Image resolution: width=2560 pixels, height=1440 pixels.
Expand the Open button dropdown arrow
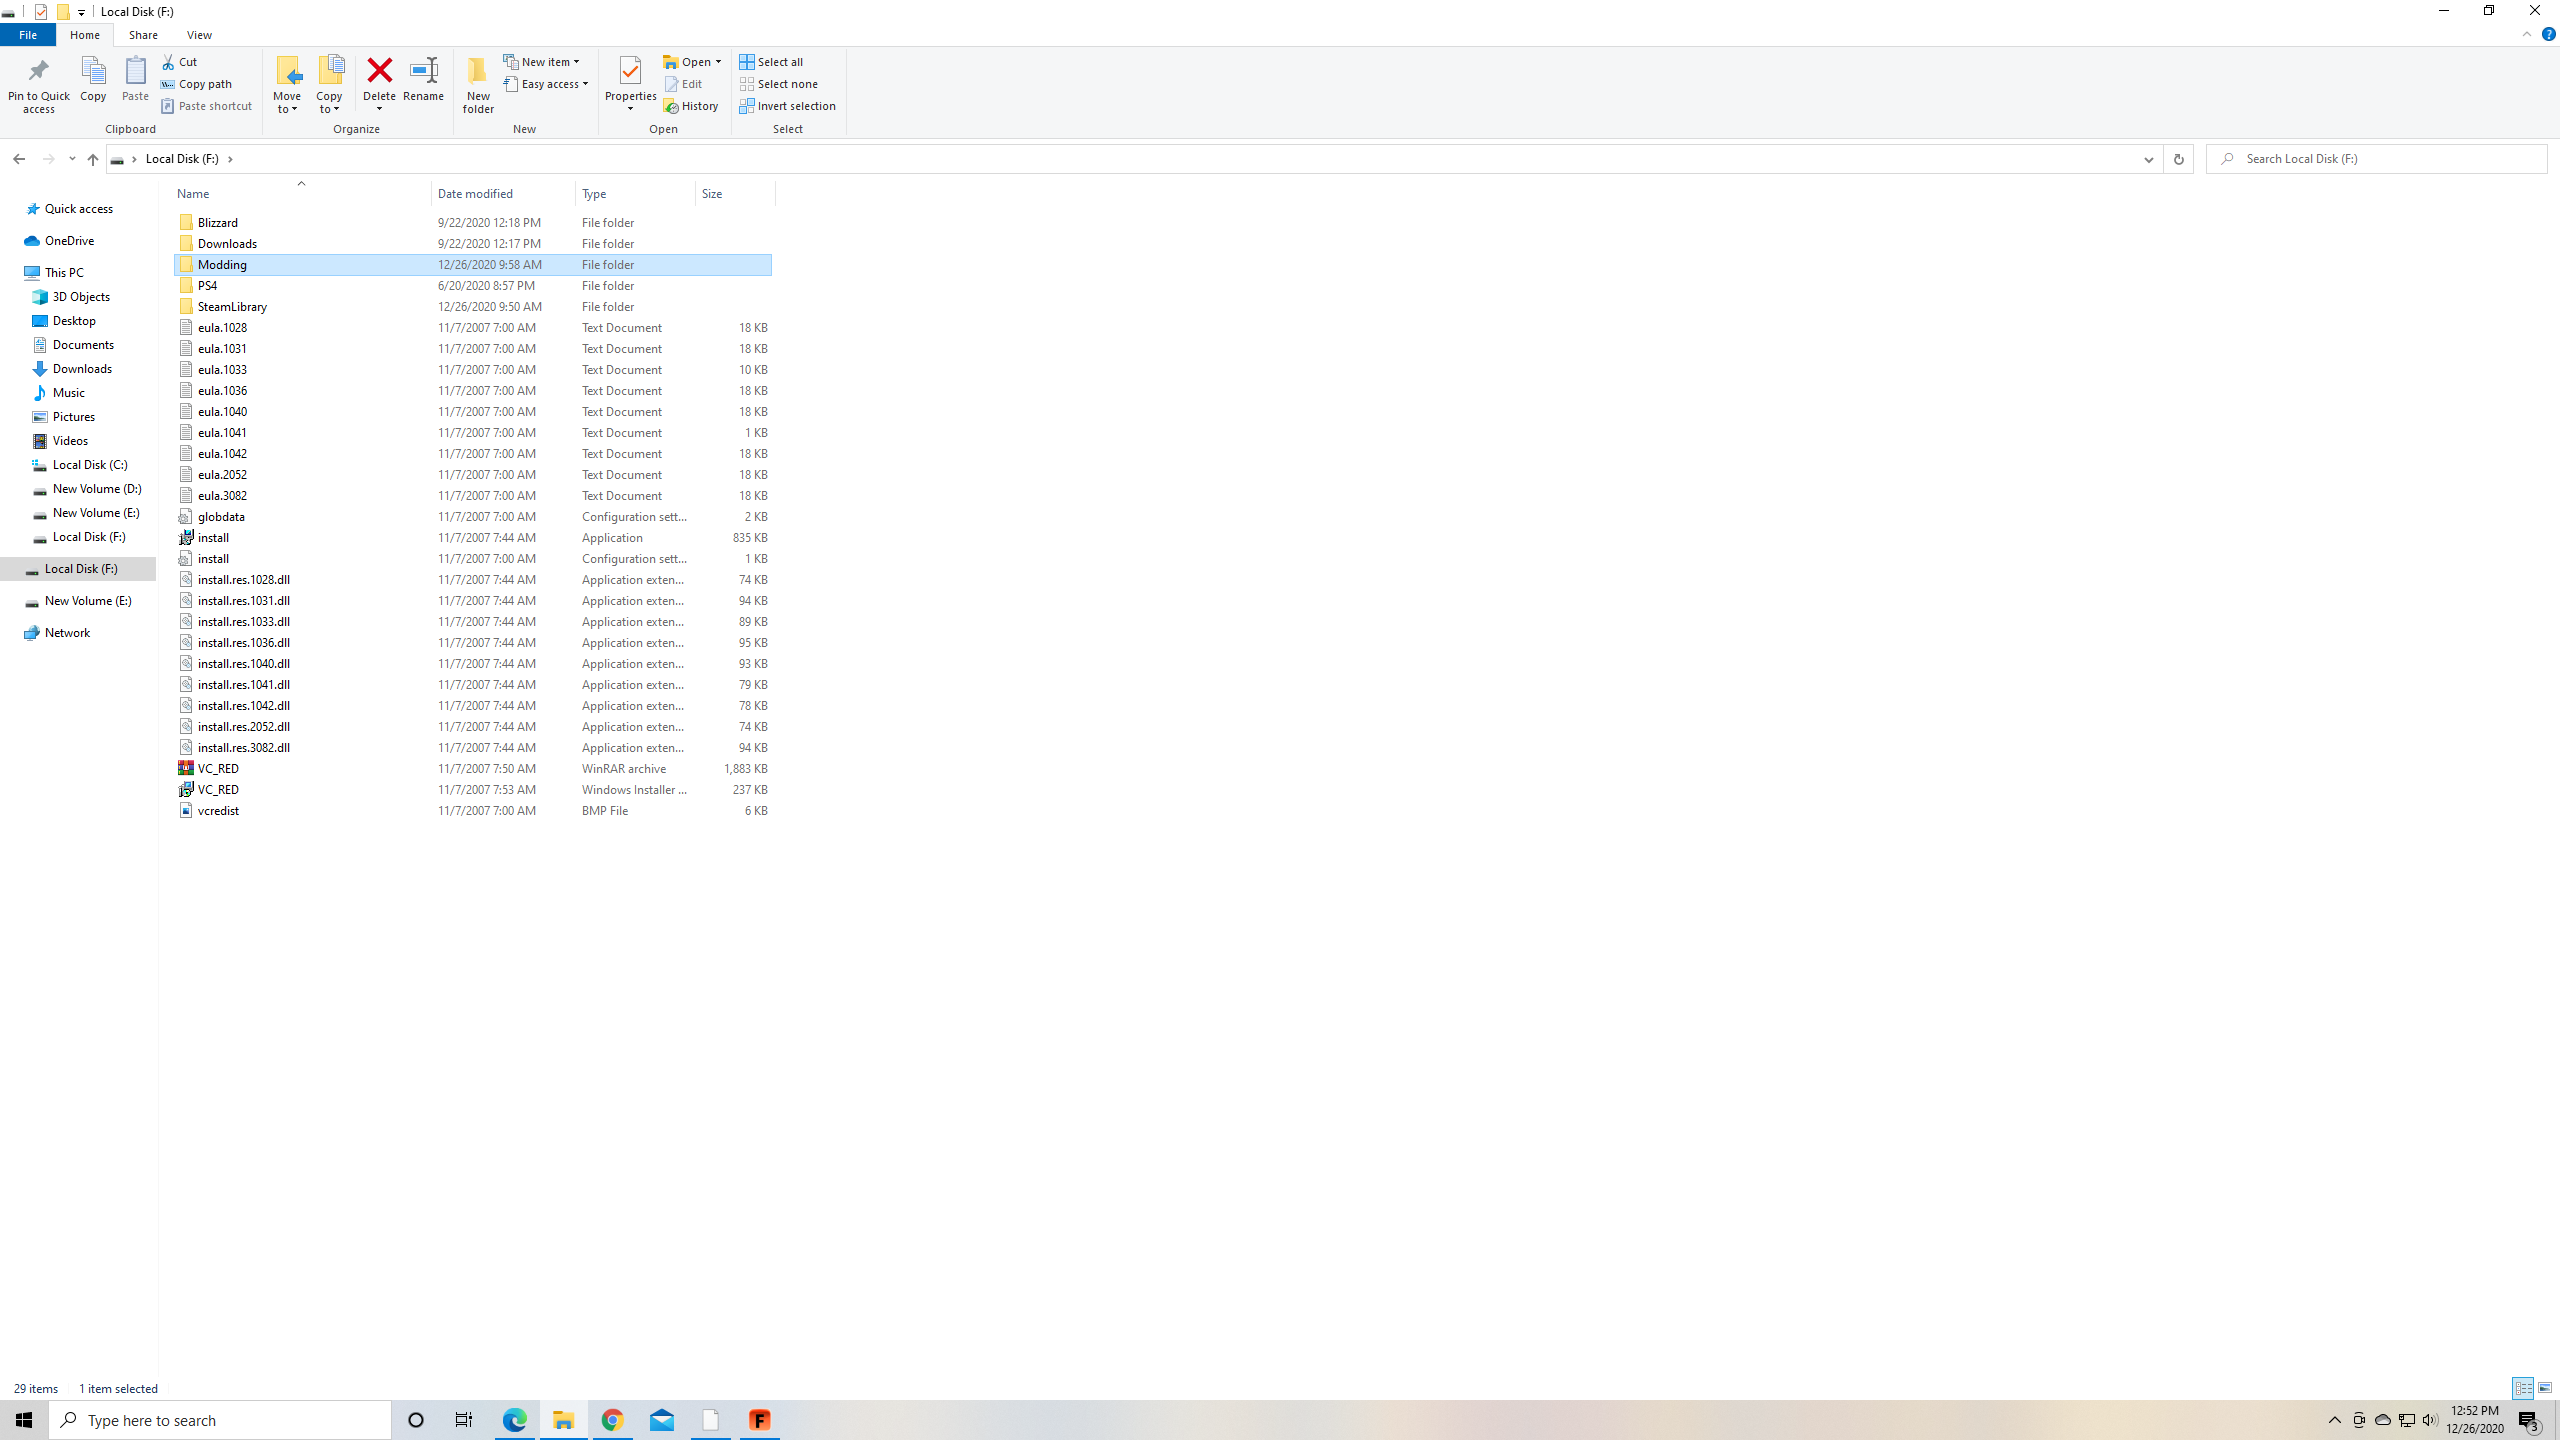tap(718, 62)
